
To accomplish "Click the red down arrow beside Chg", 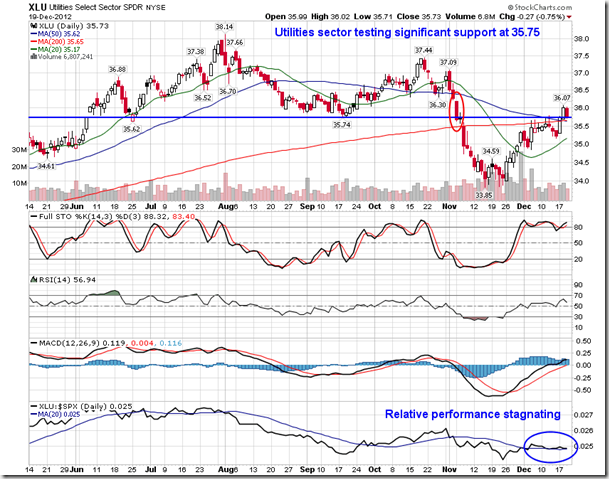I will 570,17.
